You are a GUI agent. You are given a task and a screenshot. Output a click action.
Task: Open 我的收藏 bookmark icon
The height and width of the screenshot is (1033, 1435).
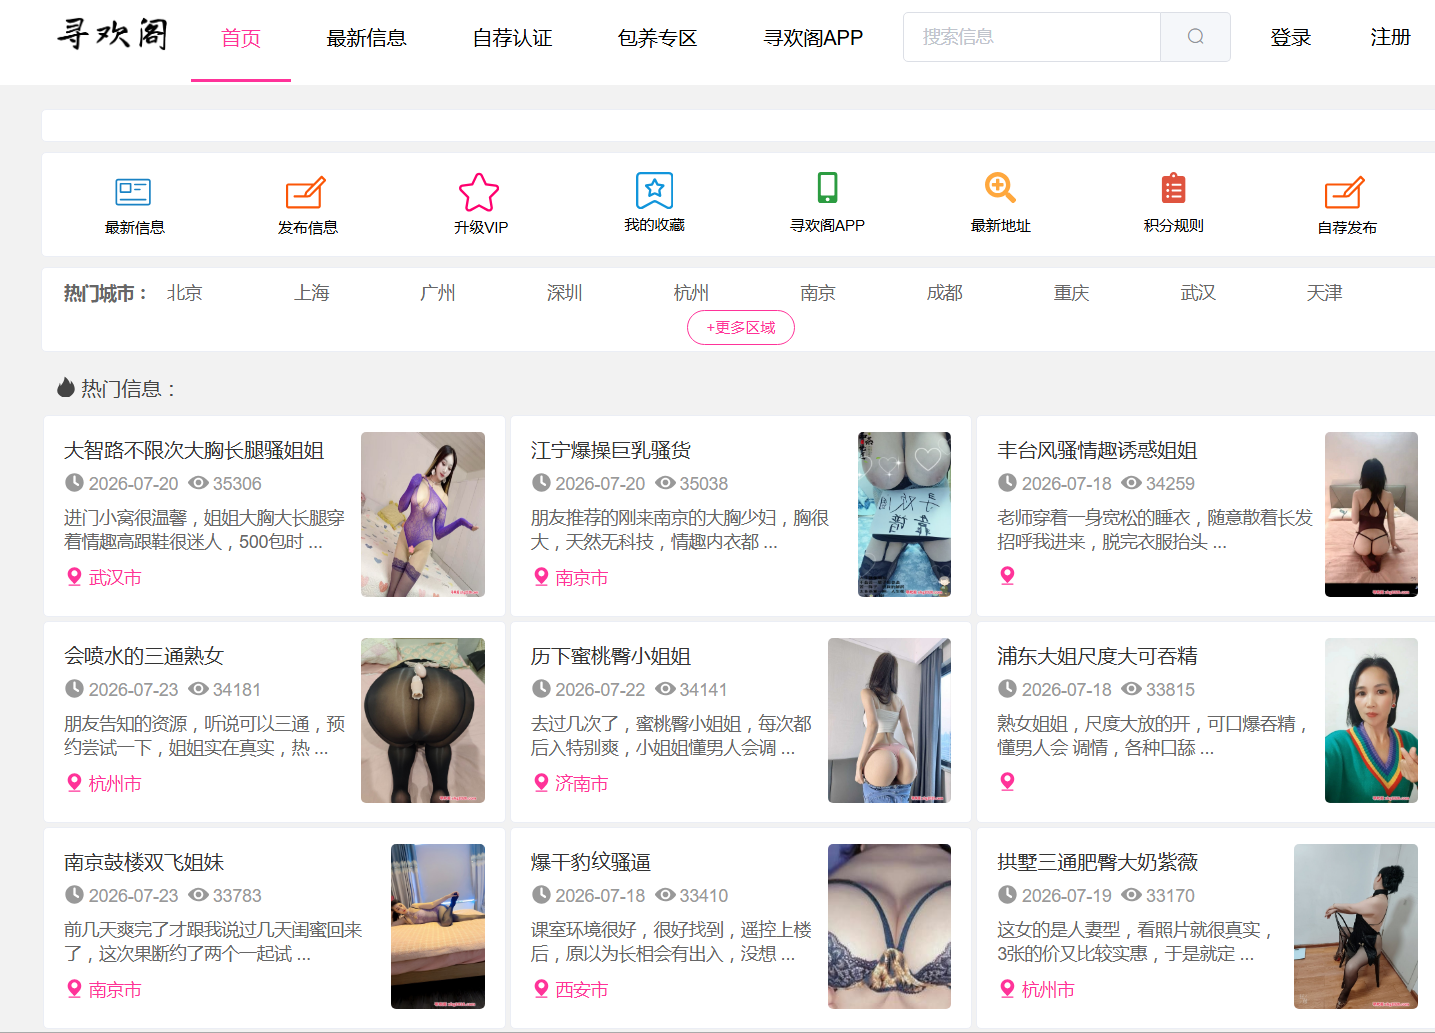point(655,190)
